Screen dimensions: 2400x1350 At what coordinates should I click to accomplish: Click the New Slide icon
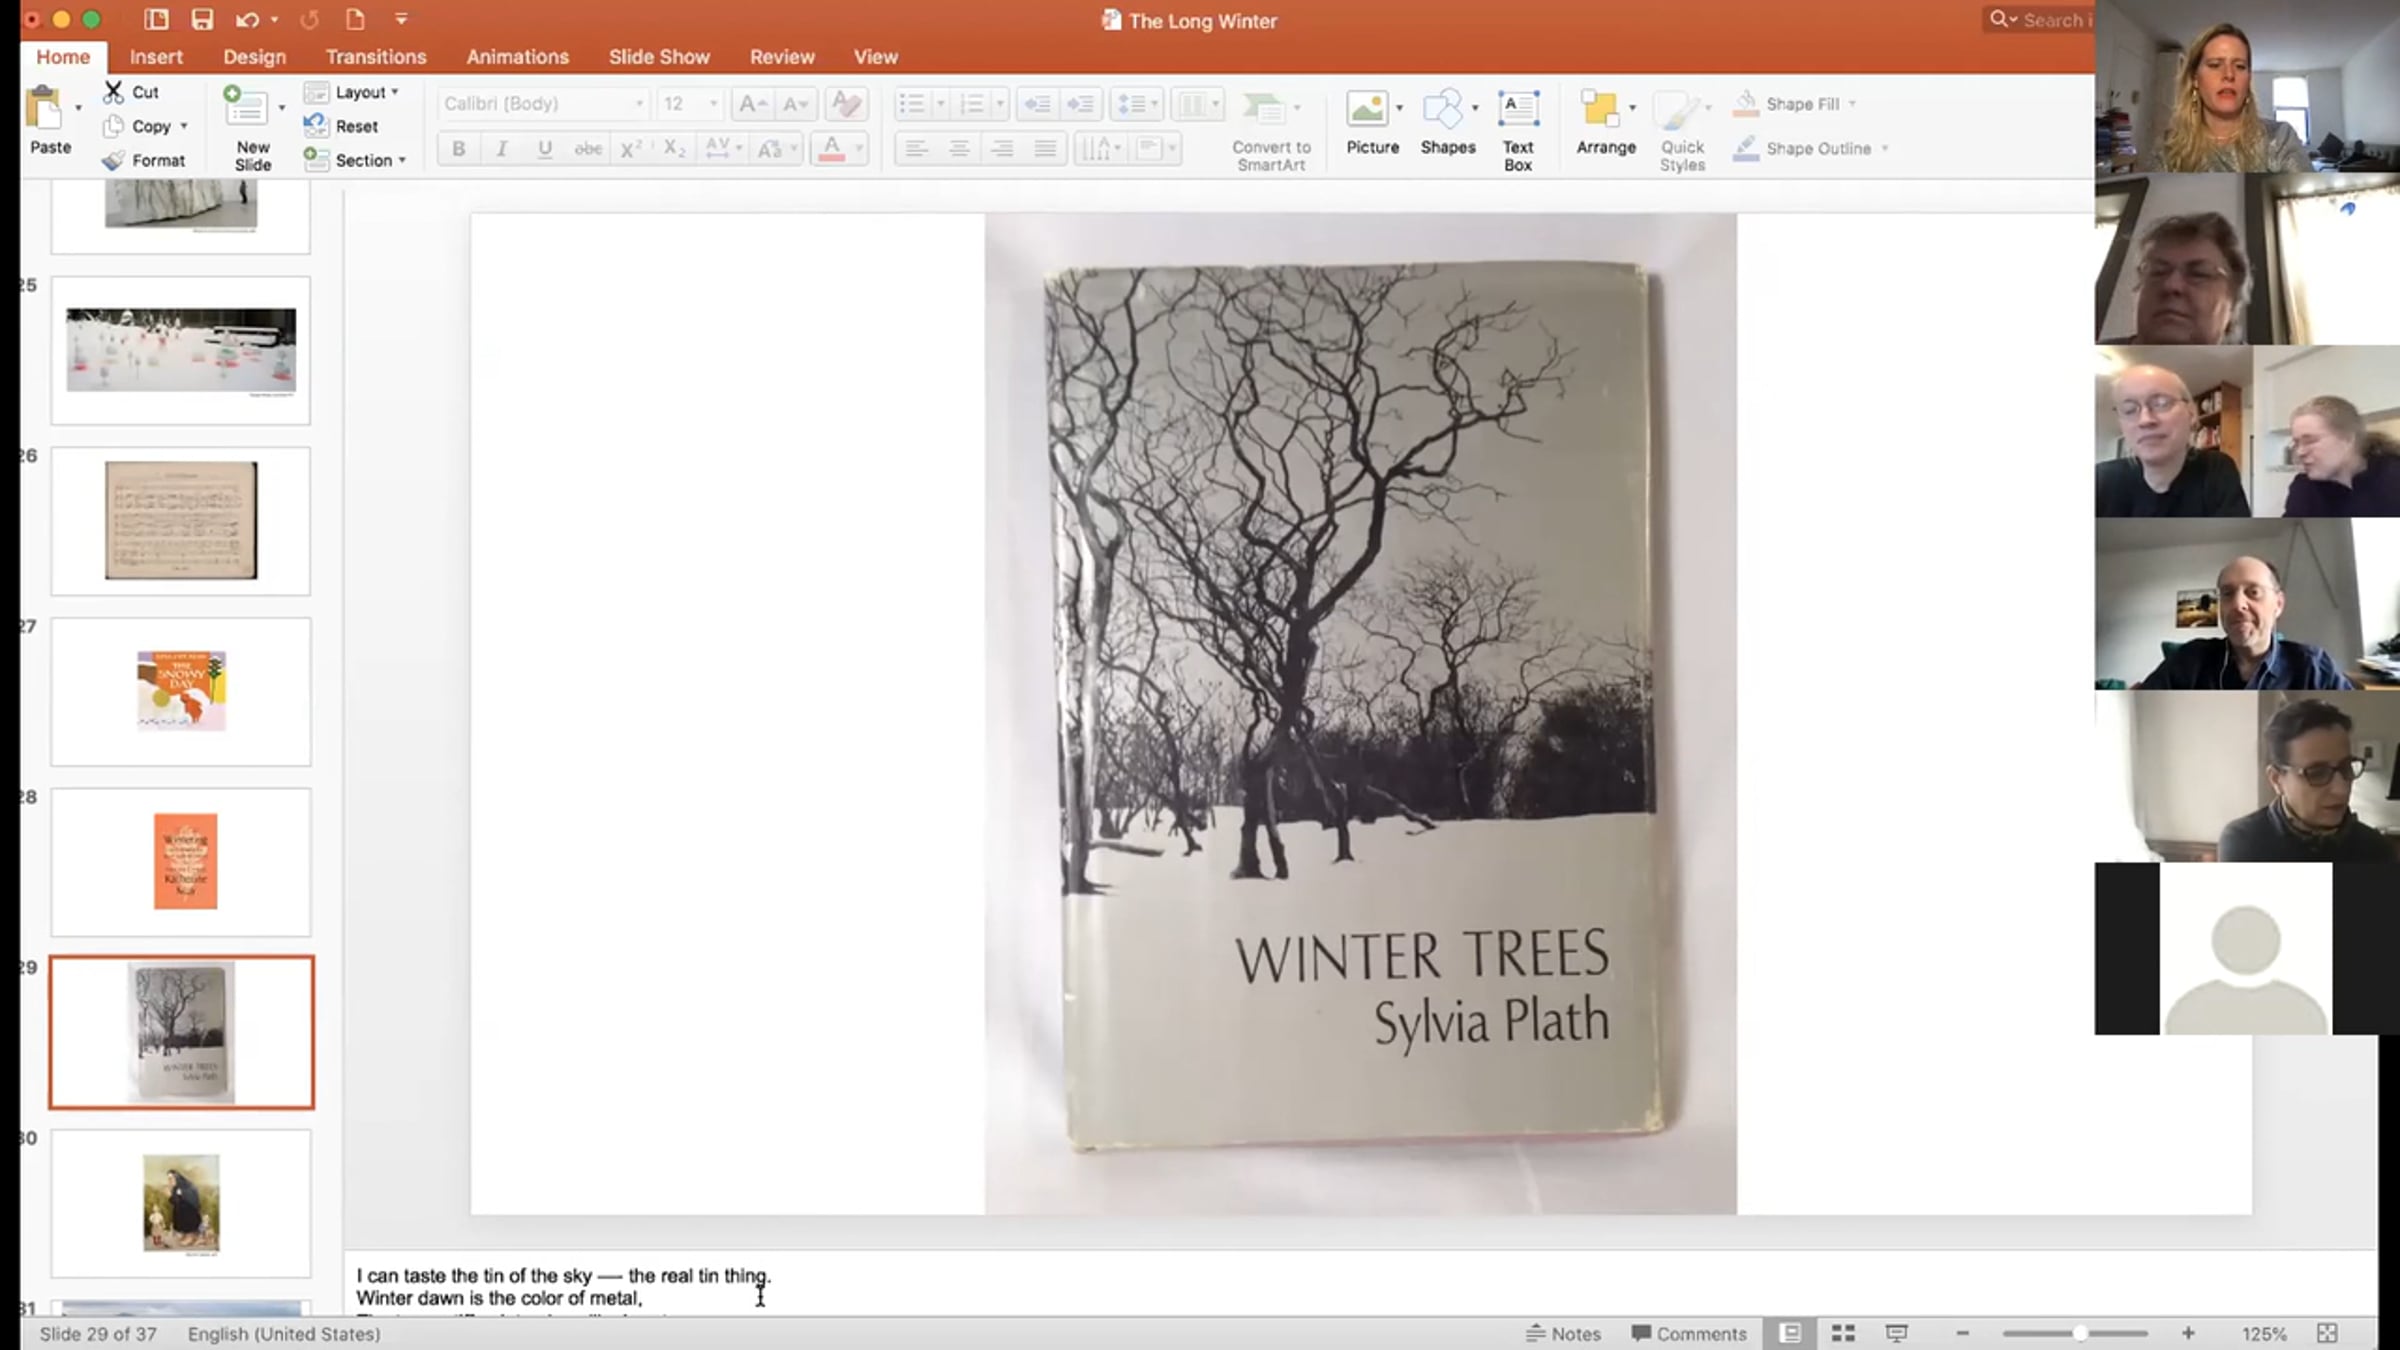click(x=246, y=108)
